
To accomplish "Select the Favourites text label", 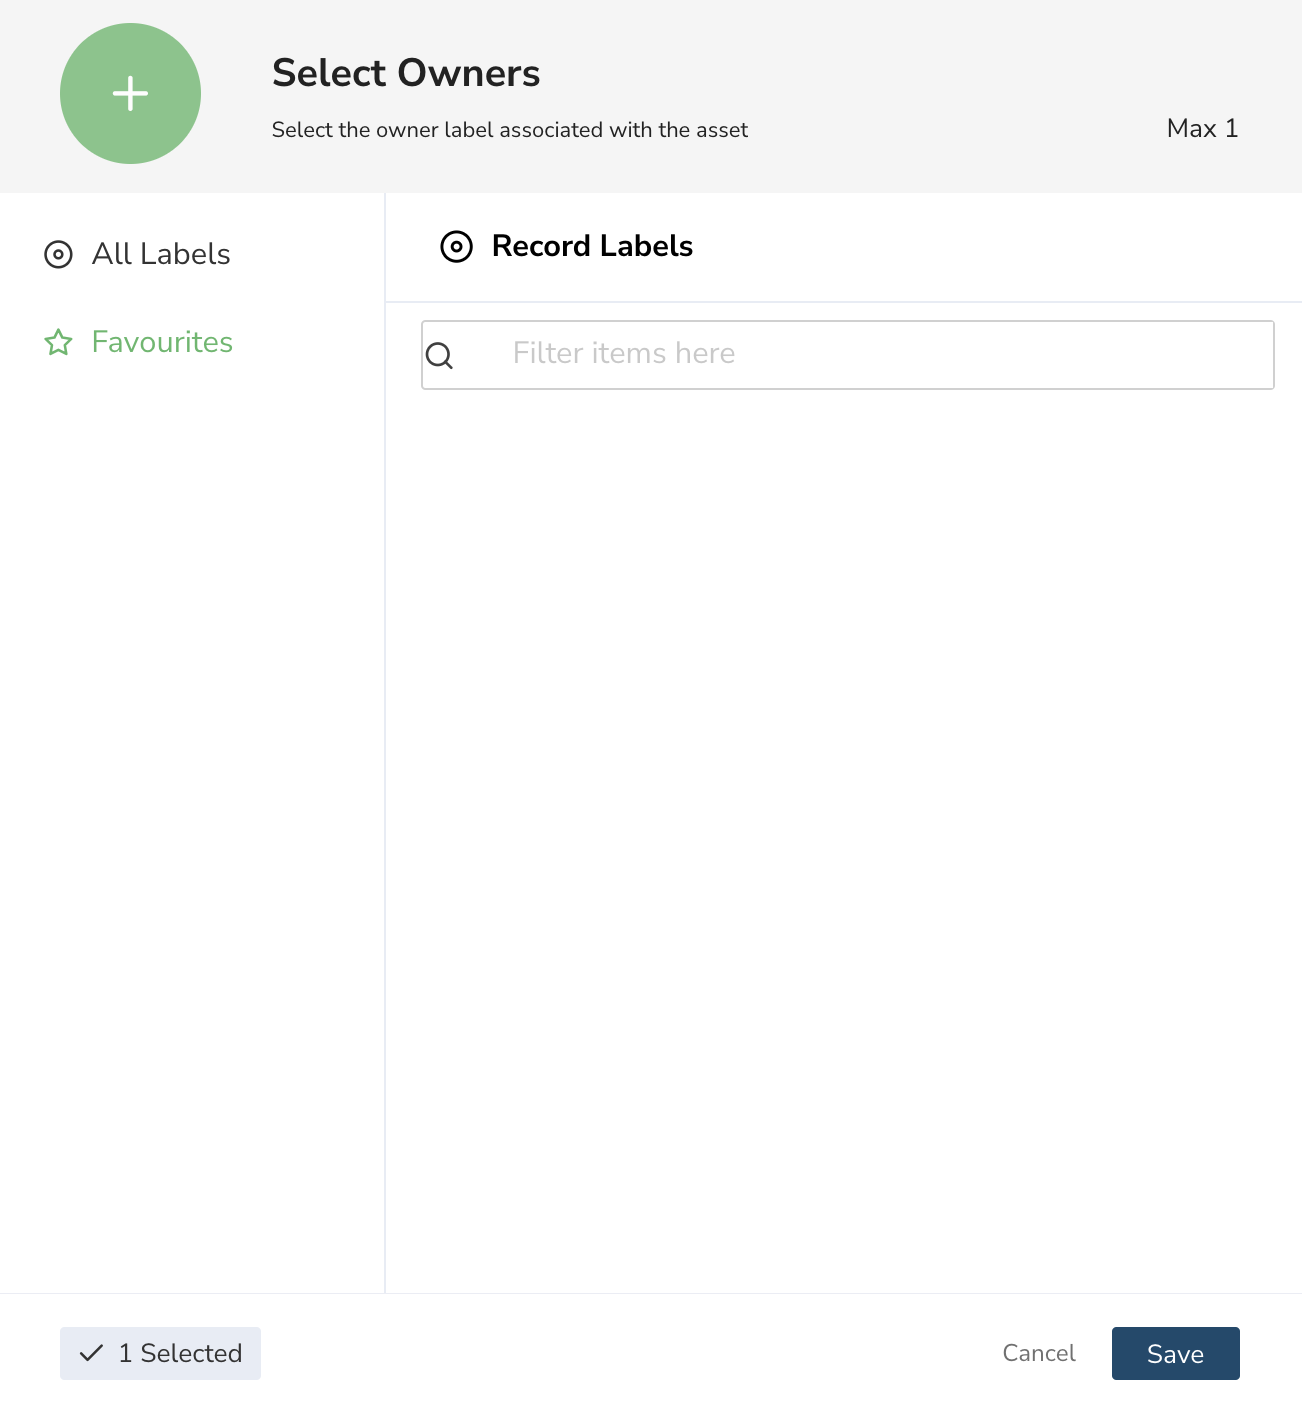I will click(162, 342).
